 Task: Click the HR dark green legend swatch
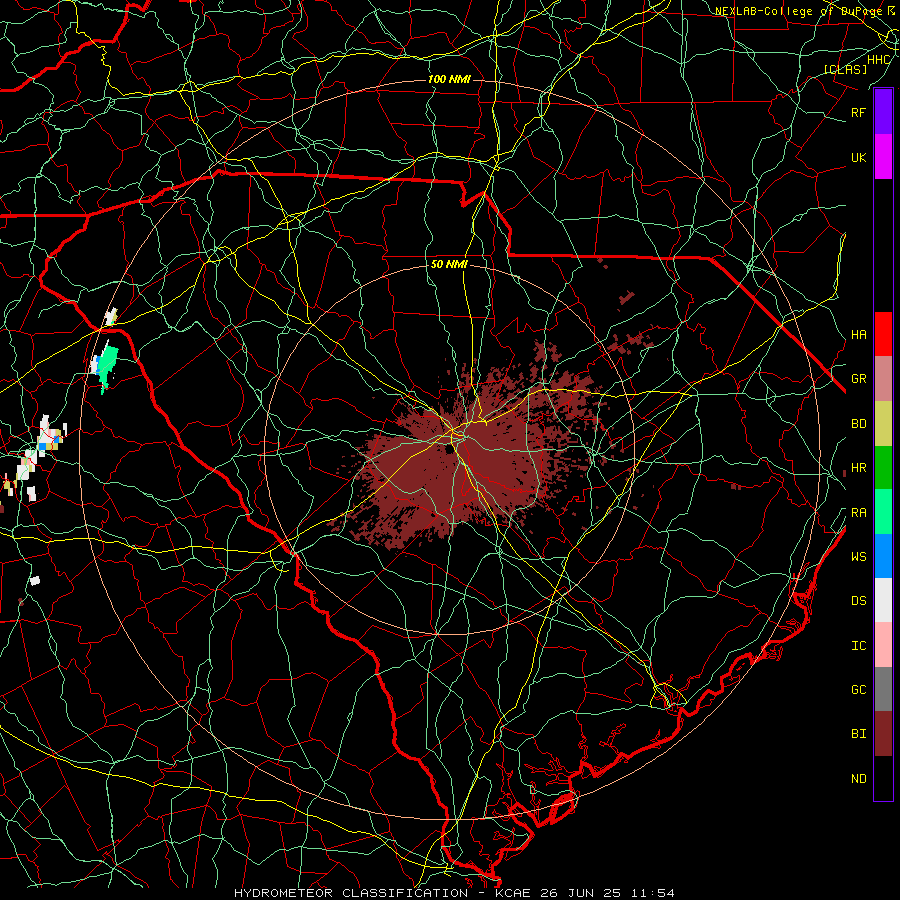(883, 467)
